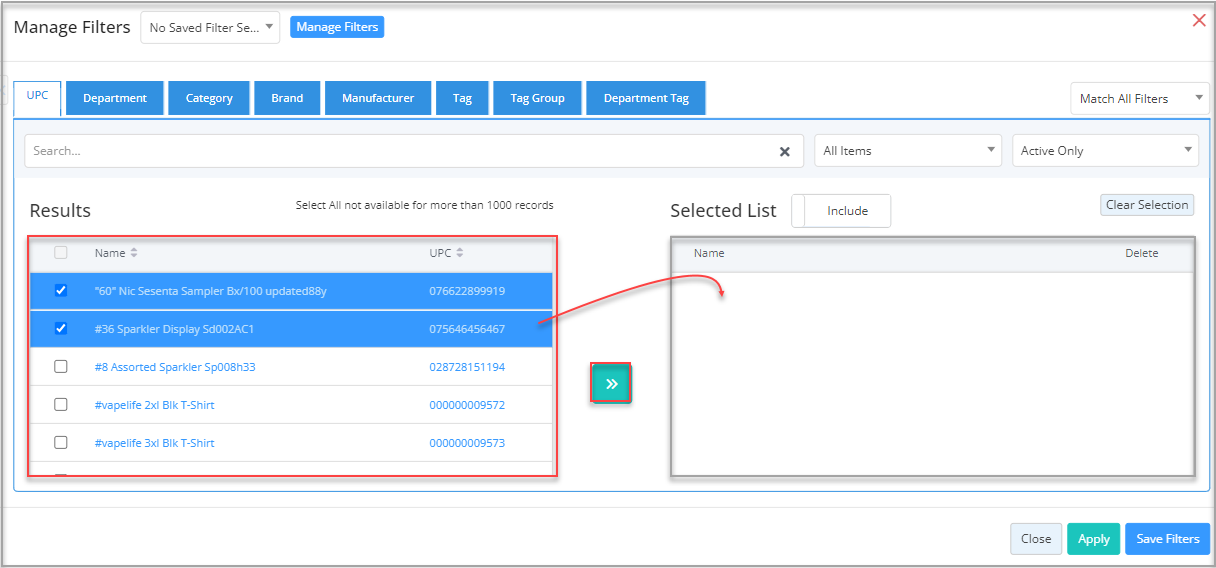
Task: Click the Save Filters button
Action: [1168, 539]
